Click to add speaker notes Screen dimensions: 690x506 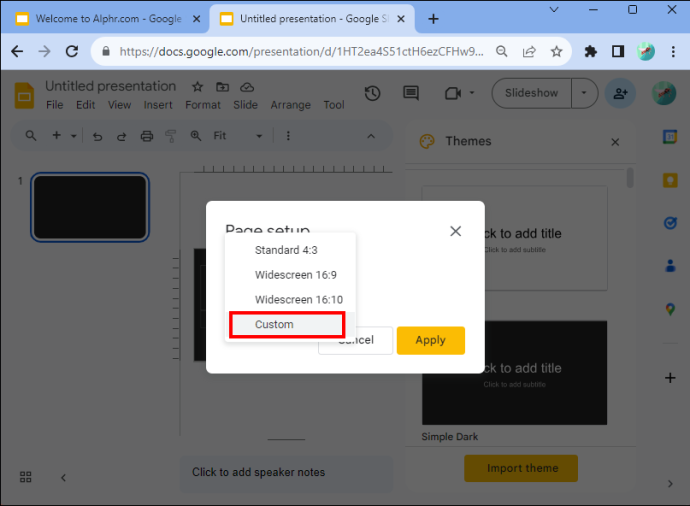pos(286,473)
